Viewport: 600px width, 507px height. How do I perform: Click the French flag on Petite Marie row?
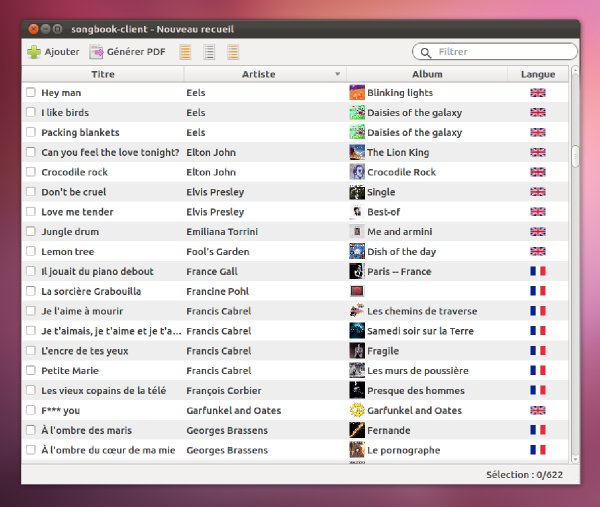point(538,370)
